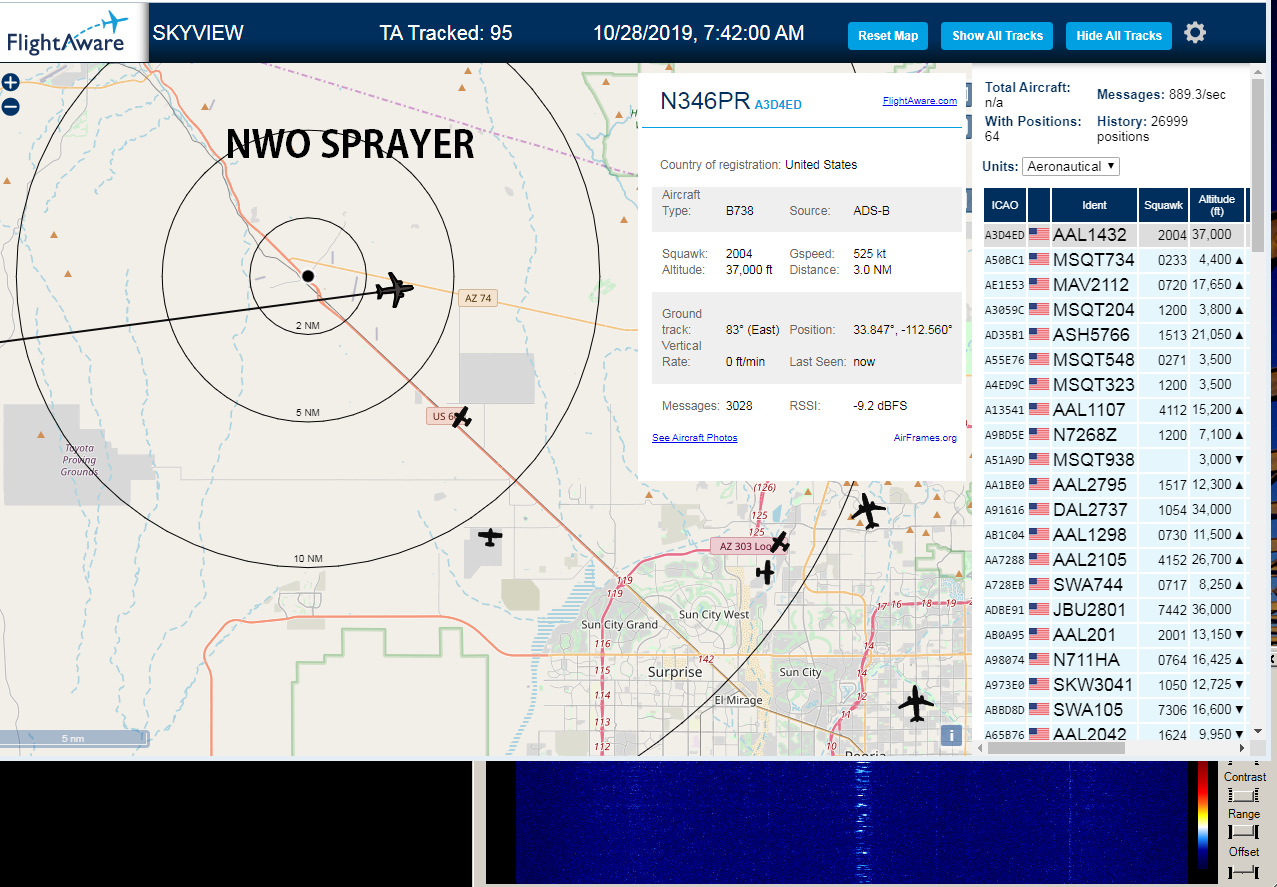Select the AAL1107 aircraft row
The width and height of the screenshot is (1277, 887).
(x=1116, y=410)
